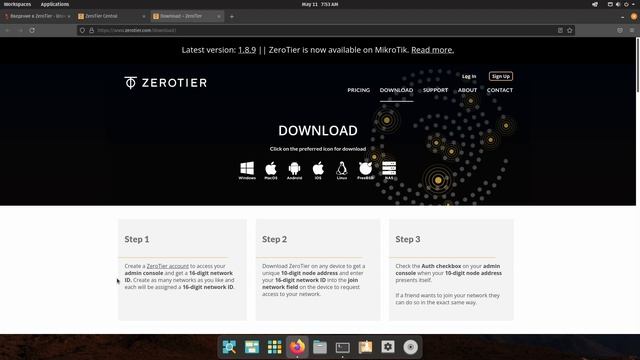Open the Workspaces menu in top bar
Viewport: 640px width, 360px height.
[17, 4]
